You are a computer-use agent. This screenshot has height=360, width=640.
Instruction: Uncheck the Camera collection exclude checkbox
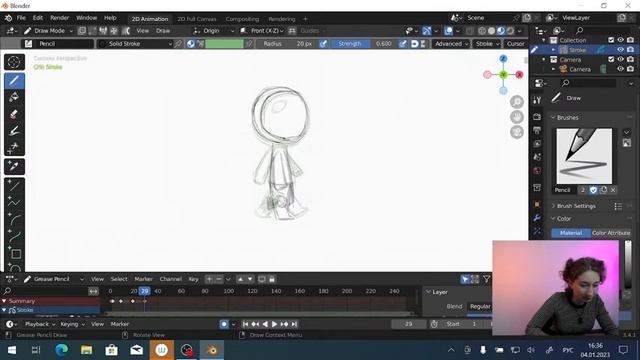(611, 60)
